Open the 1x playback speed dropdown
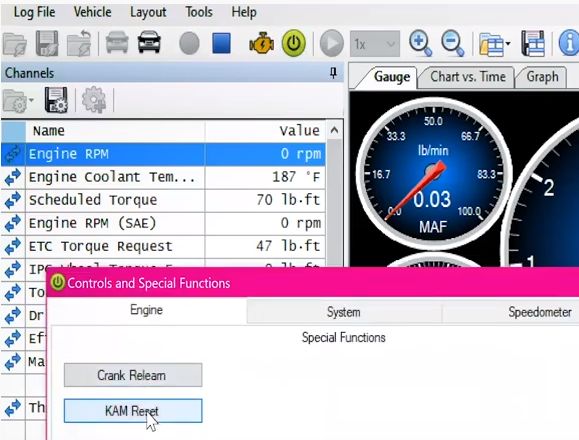The image size is (579, 440). coord(375,44)
